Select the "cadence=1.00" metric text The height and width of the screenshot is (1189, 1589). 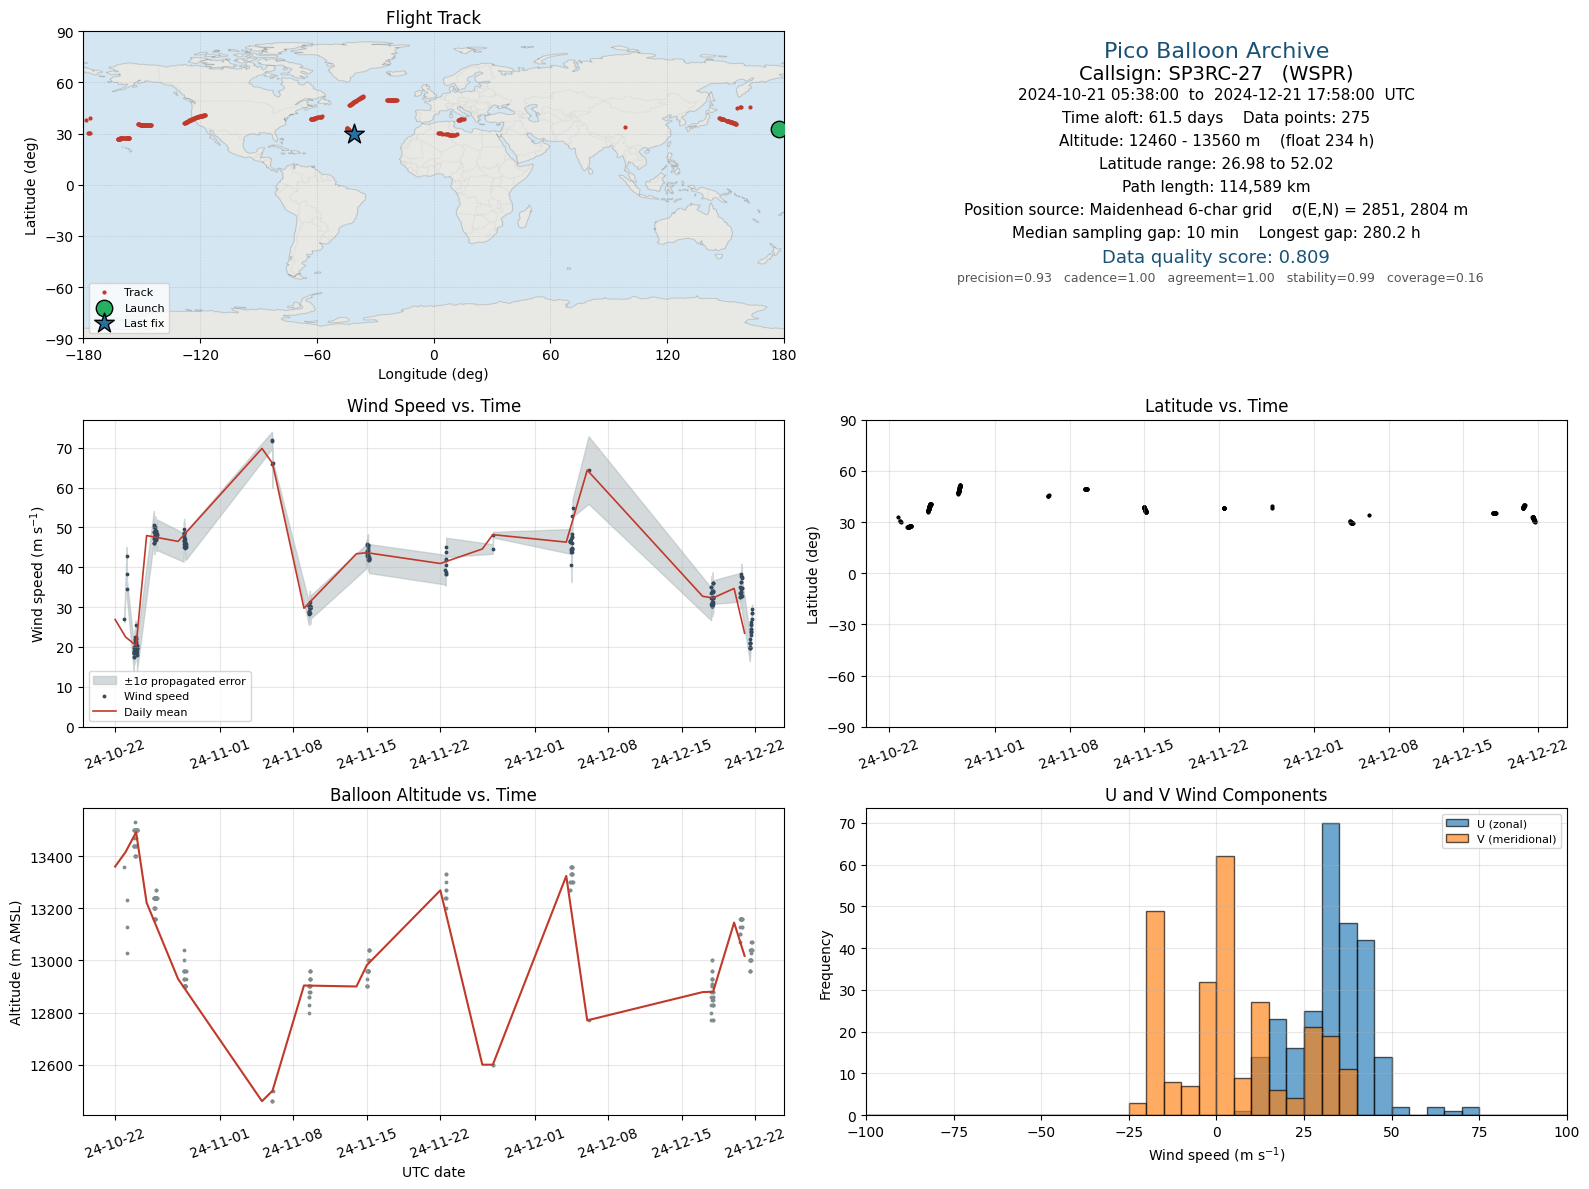coord(1109,278)
